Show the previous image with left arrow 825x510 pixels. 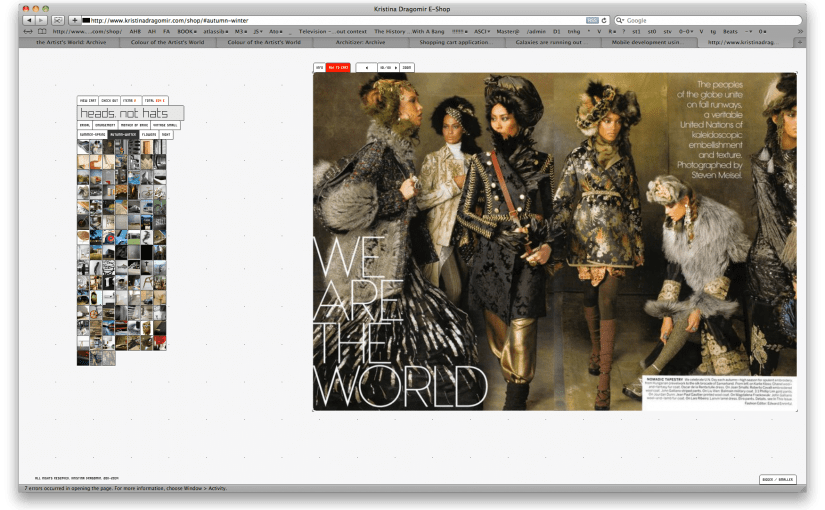(367, 68)
